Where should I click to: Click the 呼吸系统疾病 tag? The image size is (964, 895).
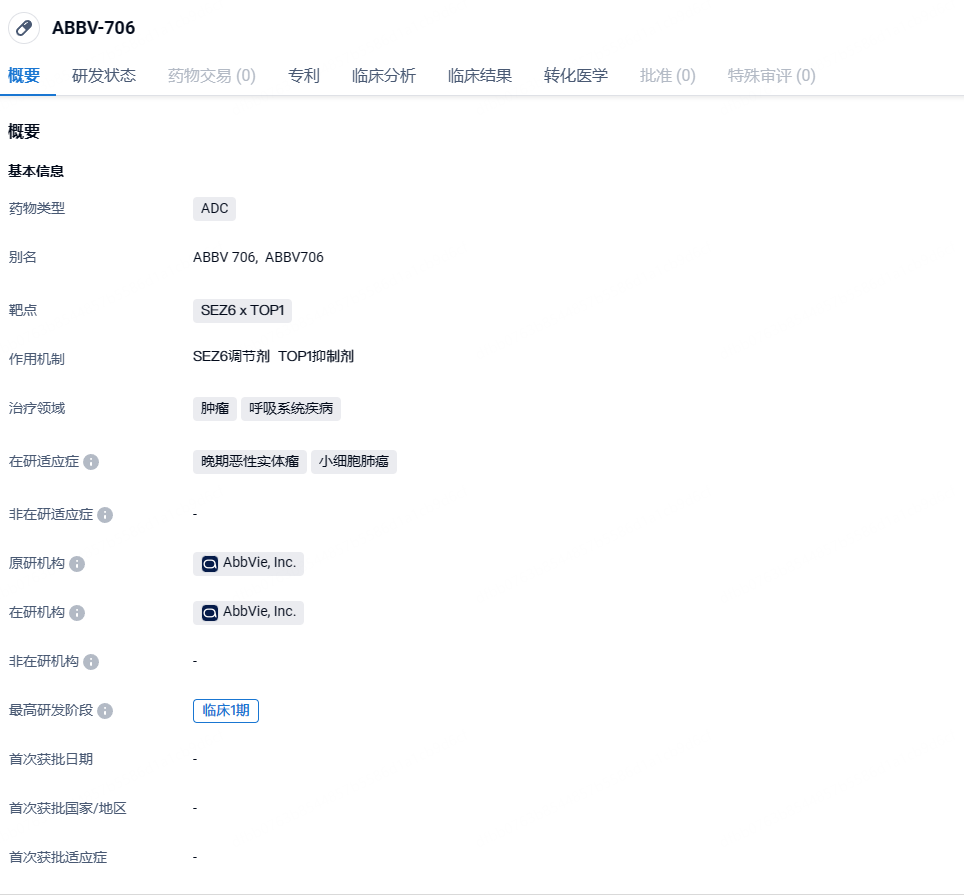[291, 409]
